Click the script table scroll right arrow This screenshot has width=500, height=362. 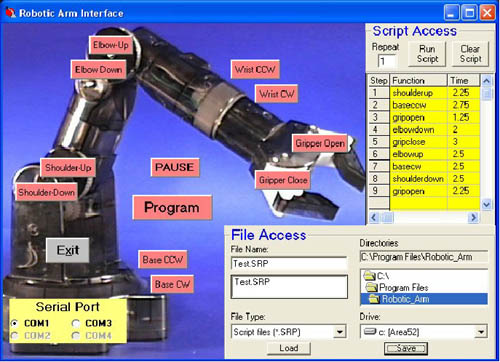coord(473,218)
